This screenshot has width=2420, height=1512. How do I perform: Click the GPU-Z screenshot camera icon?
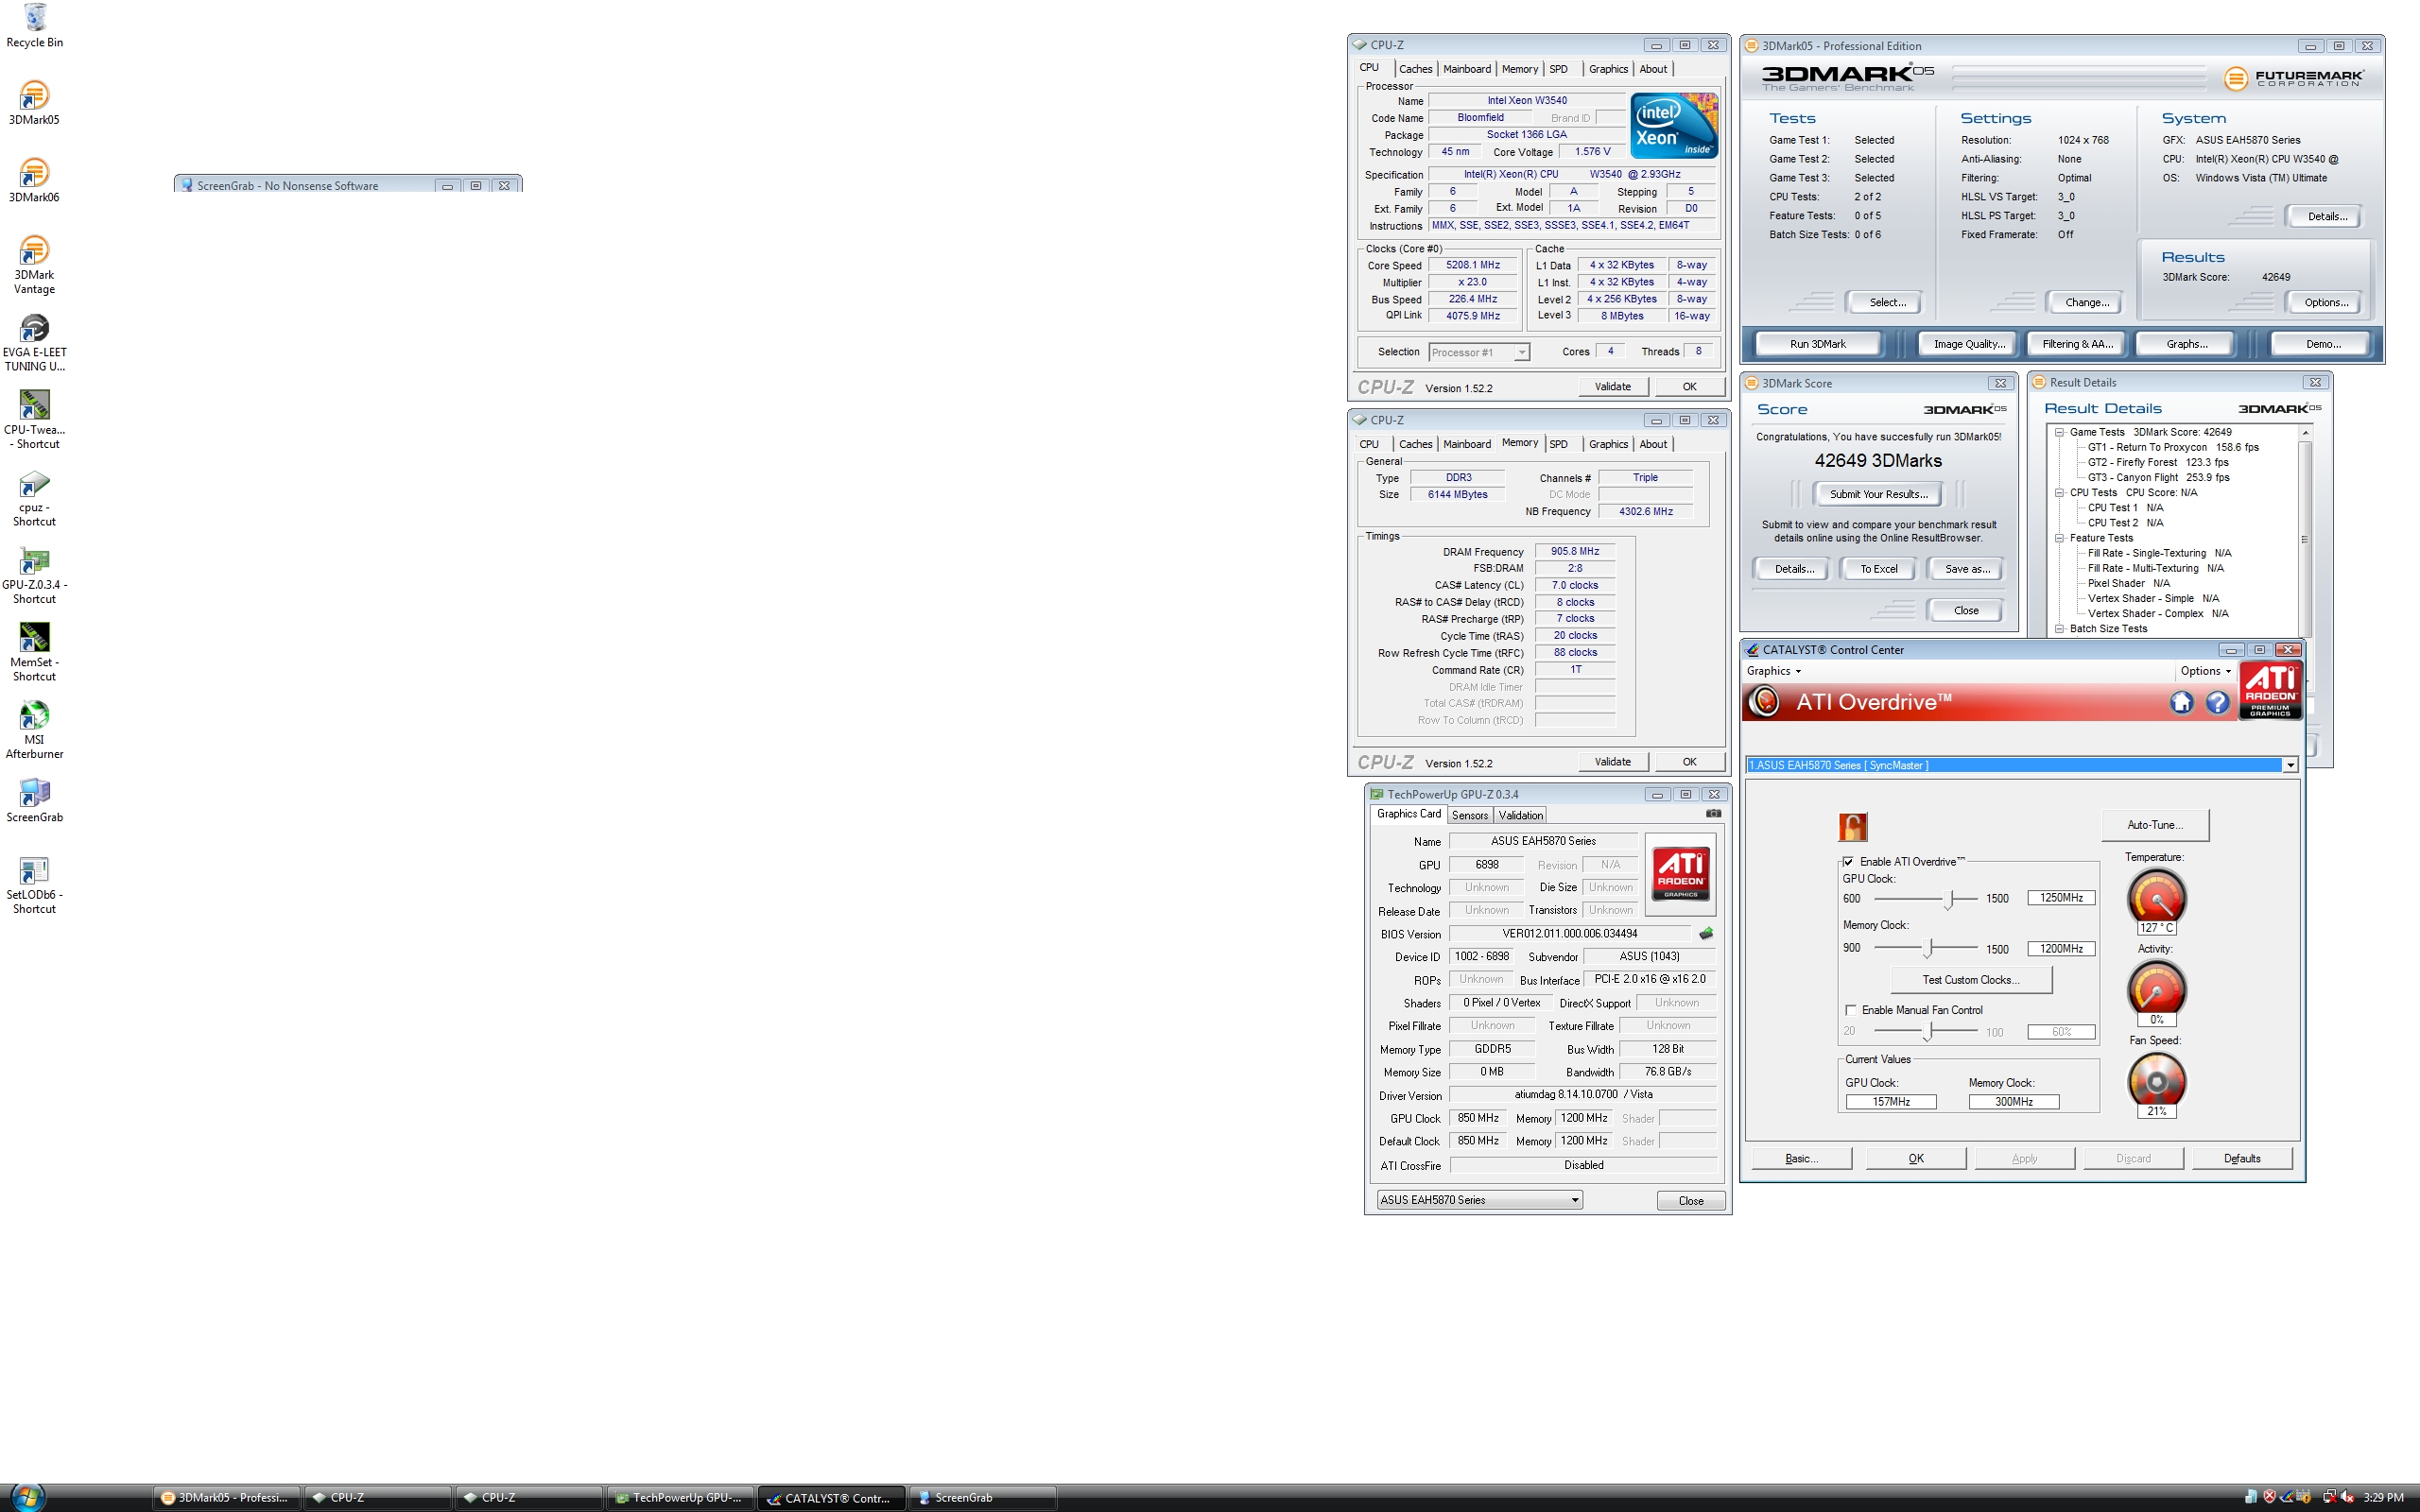pyautogui.click(x=1713, y=814)
